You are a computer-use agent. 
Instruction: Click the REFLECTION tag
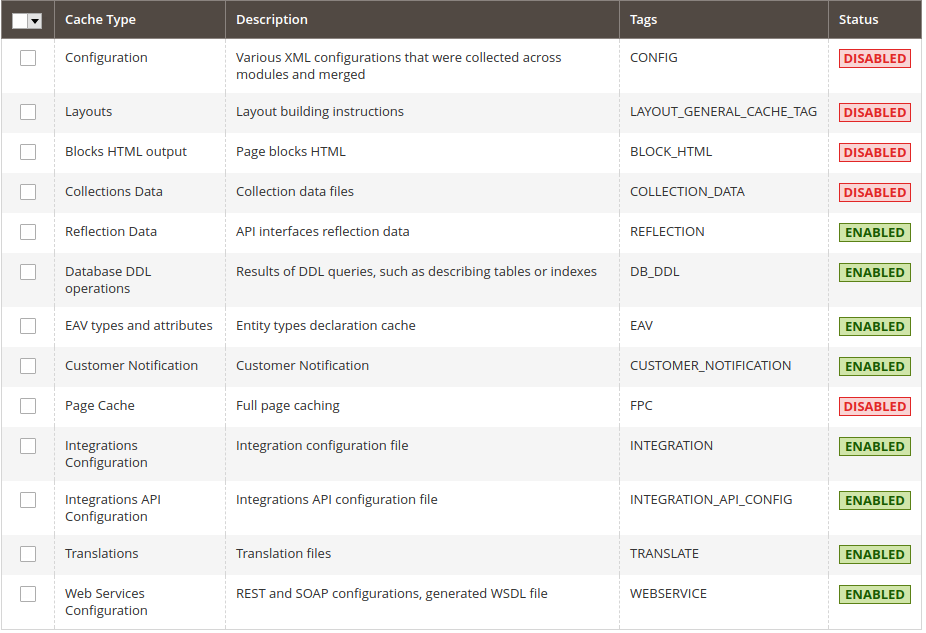667,232
